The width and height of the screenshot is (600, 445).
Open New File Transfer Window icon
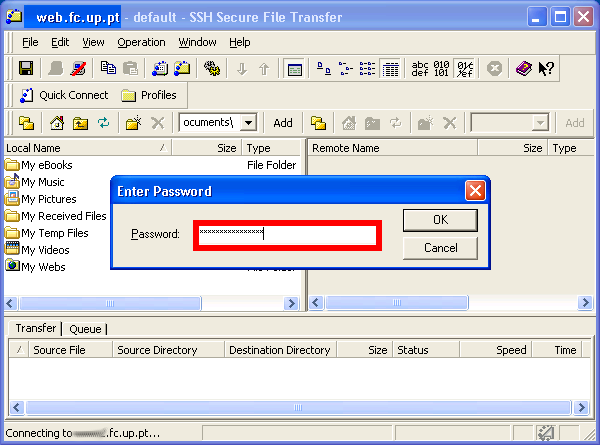tap(182, 68)
